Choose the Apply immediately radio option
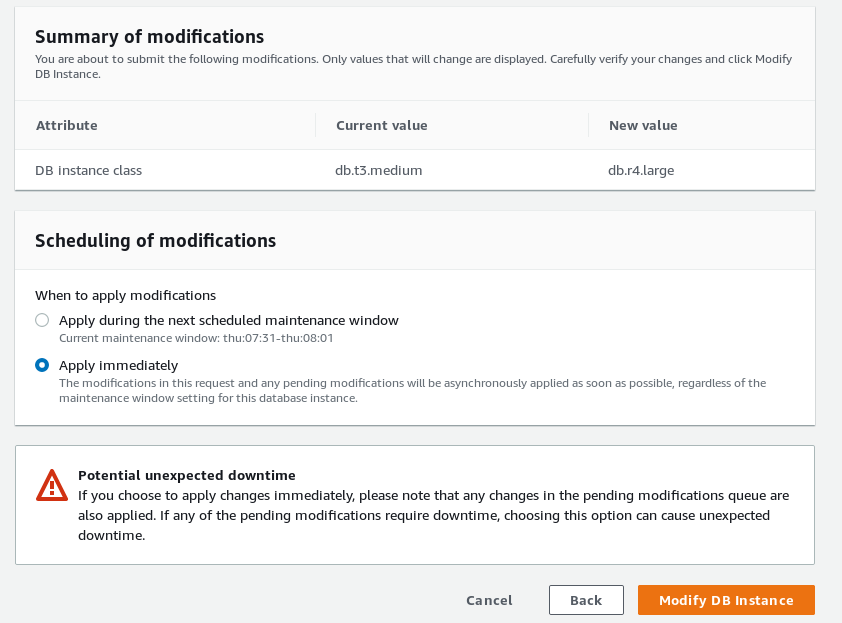 point(42,365)
